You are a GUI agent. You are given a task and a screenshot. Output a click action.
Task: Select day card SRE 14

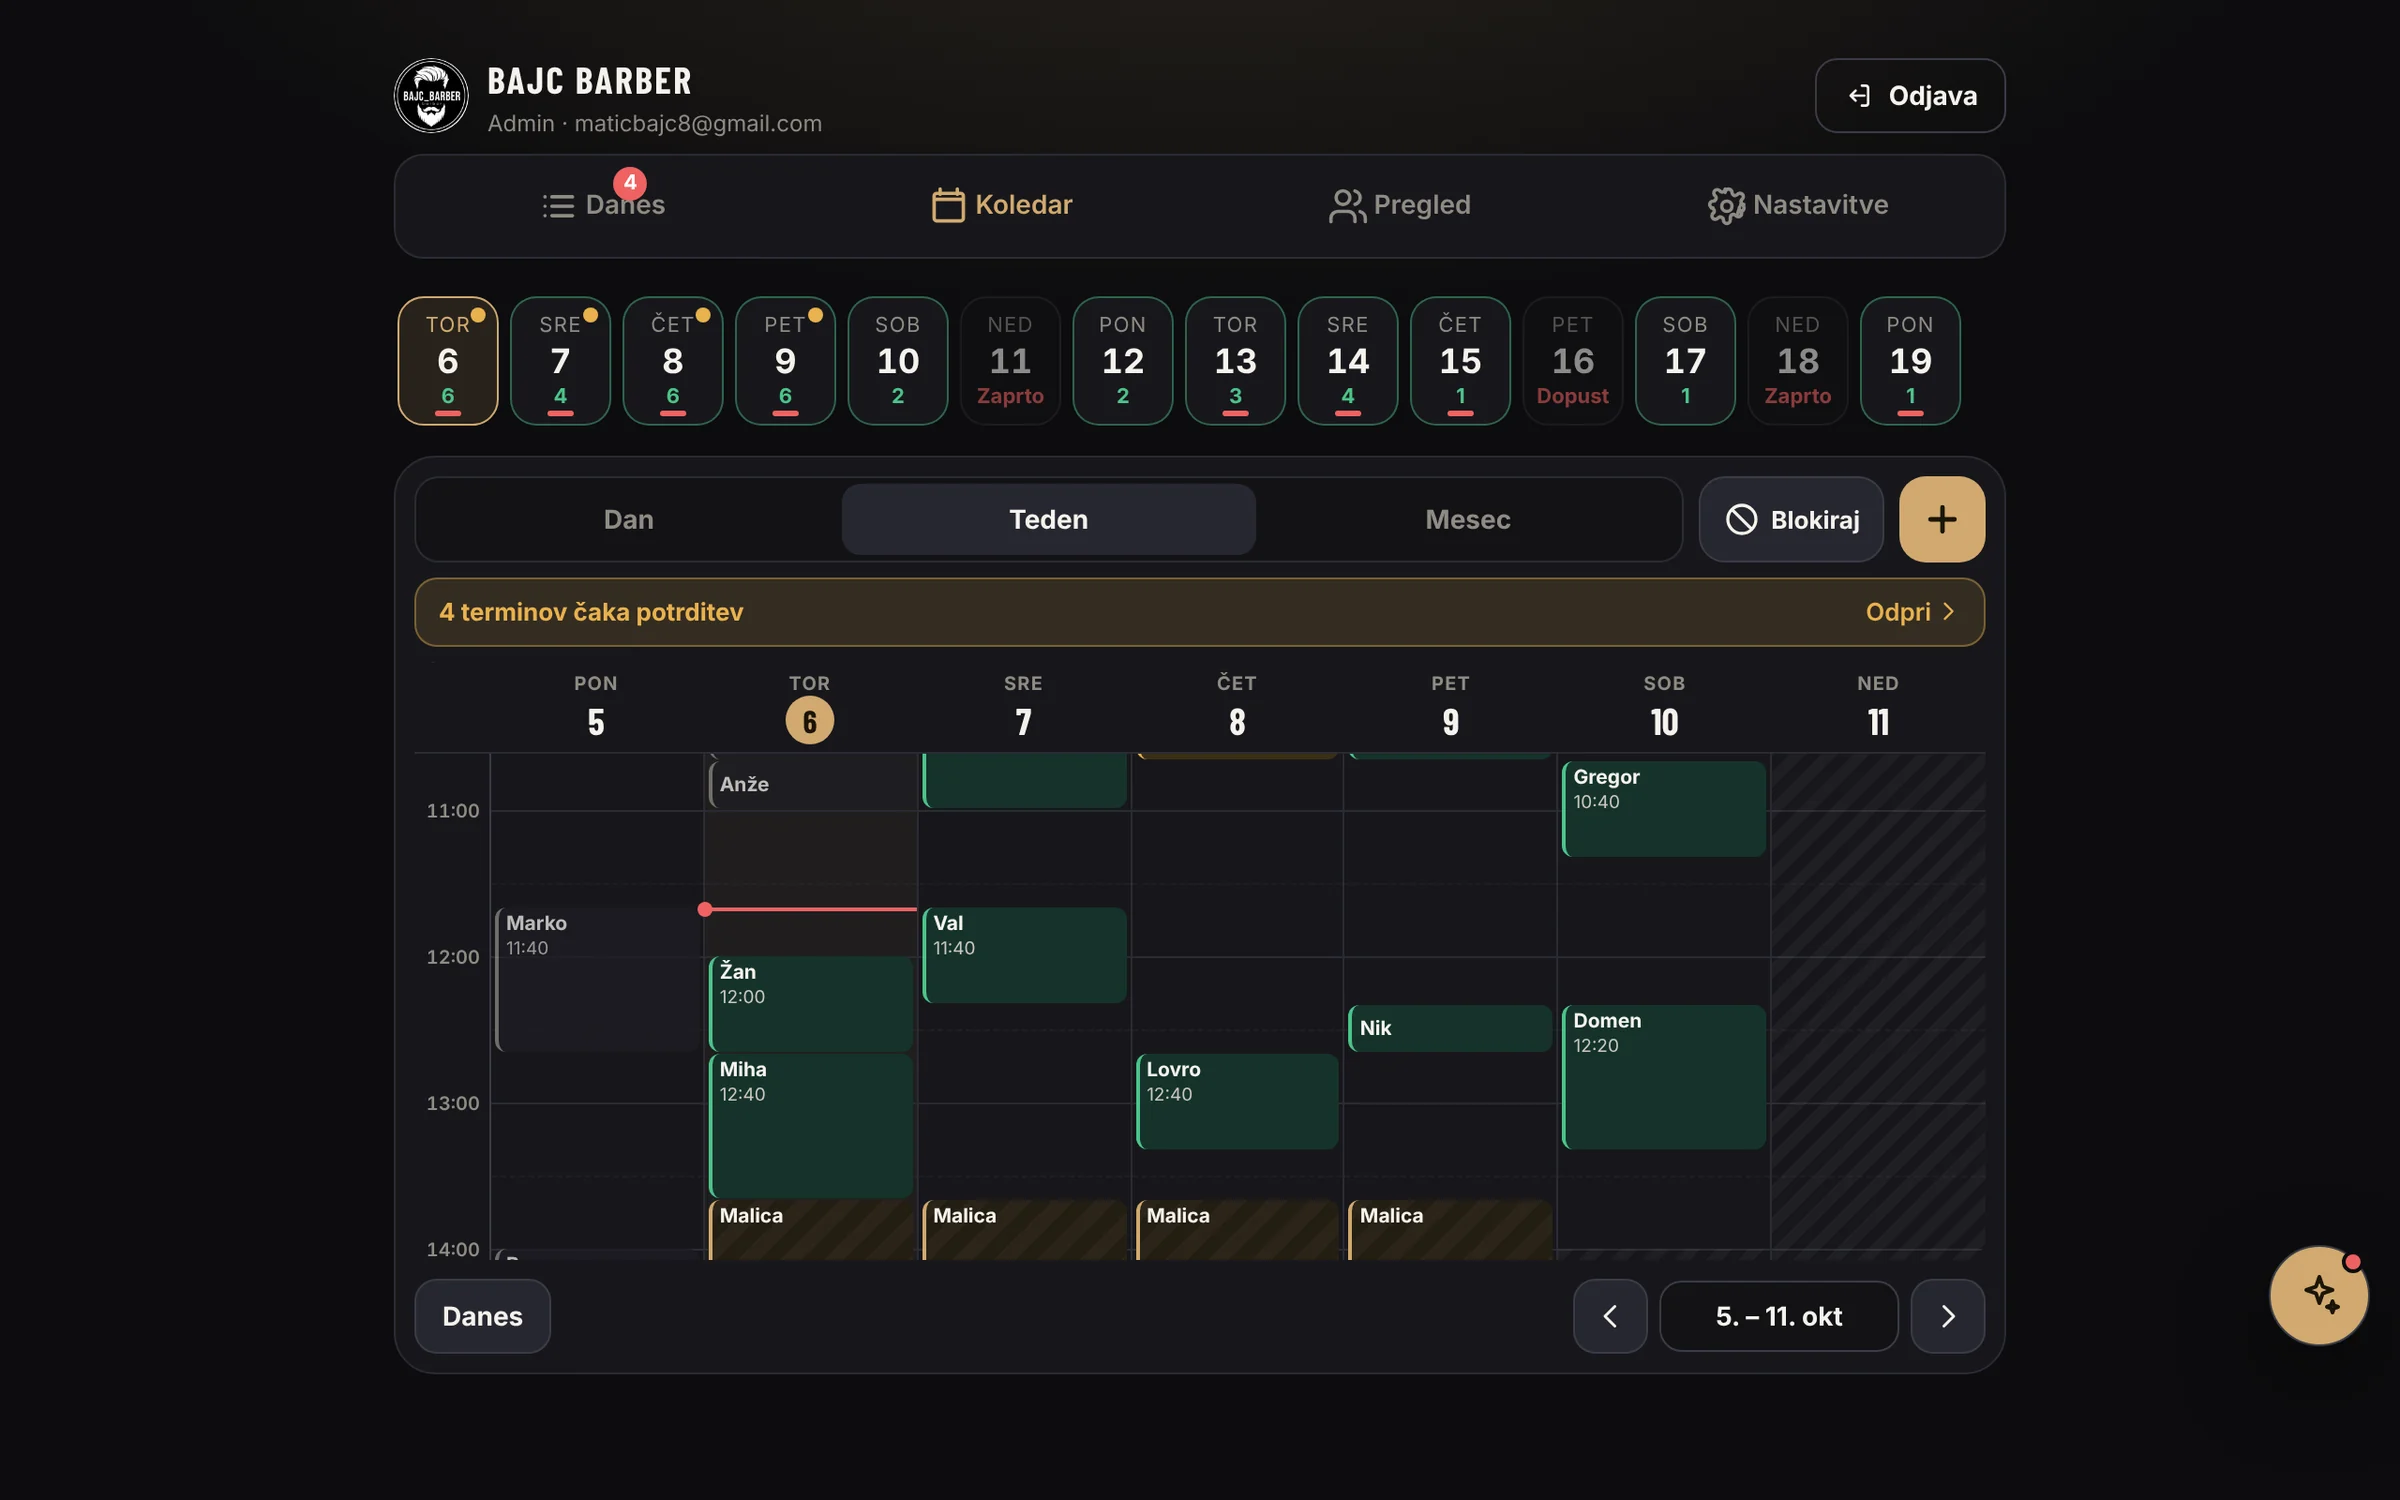pos(1348,361)
